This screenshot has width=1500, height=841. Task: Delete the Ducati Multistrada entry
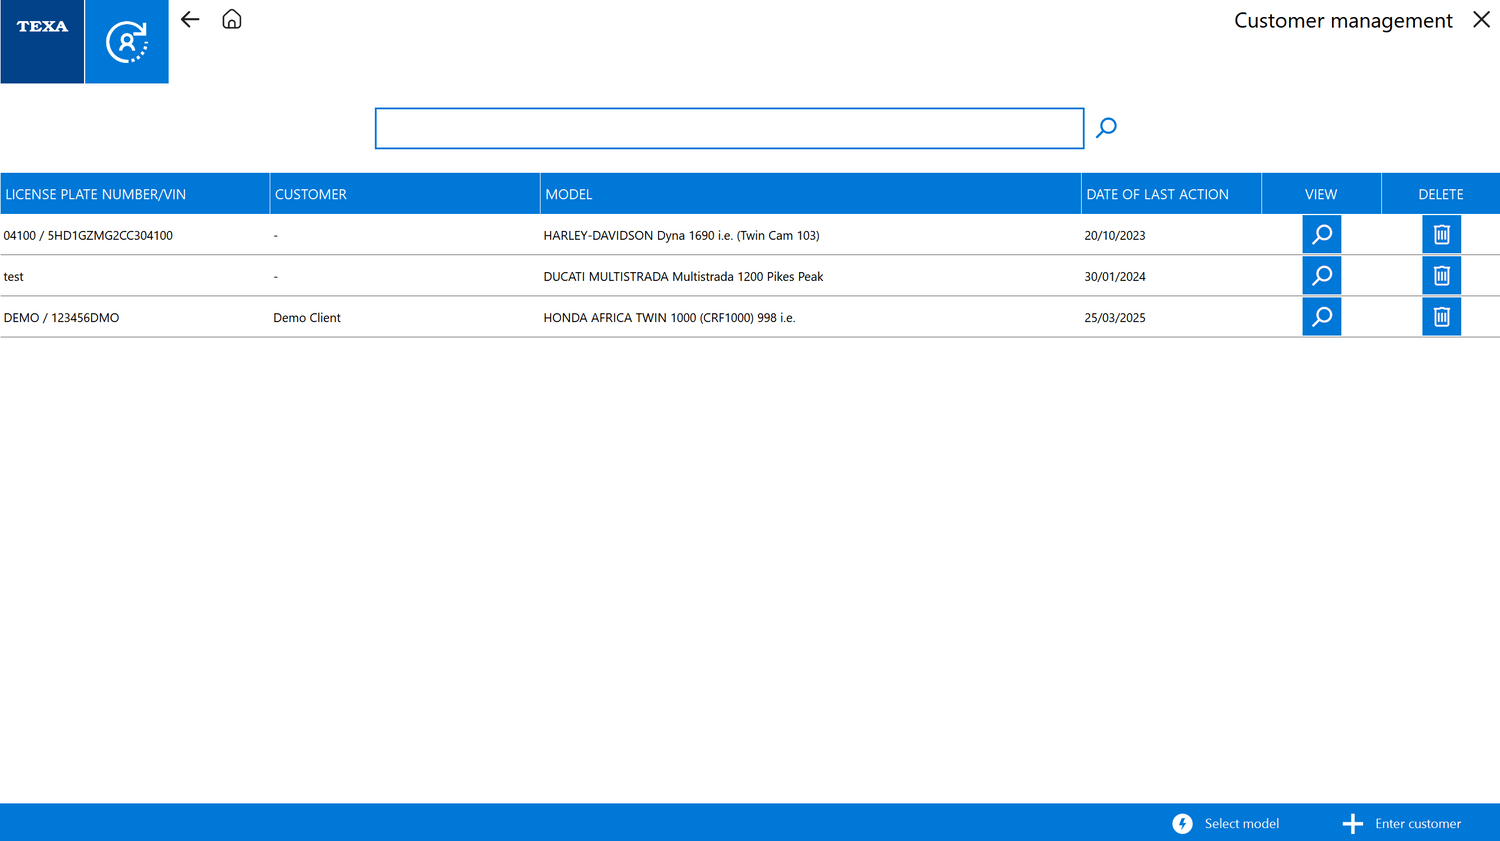pyautogui.click(x=1441, y=275)
